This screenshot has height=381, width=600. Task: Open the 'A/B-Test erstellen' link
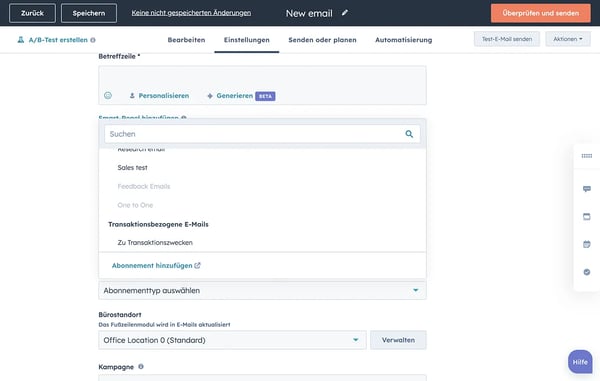58,40
